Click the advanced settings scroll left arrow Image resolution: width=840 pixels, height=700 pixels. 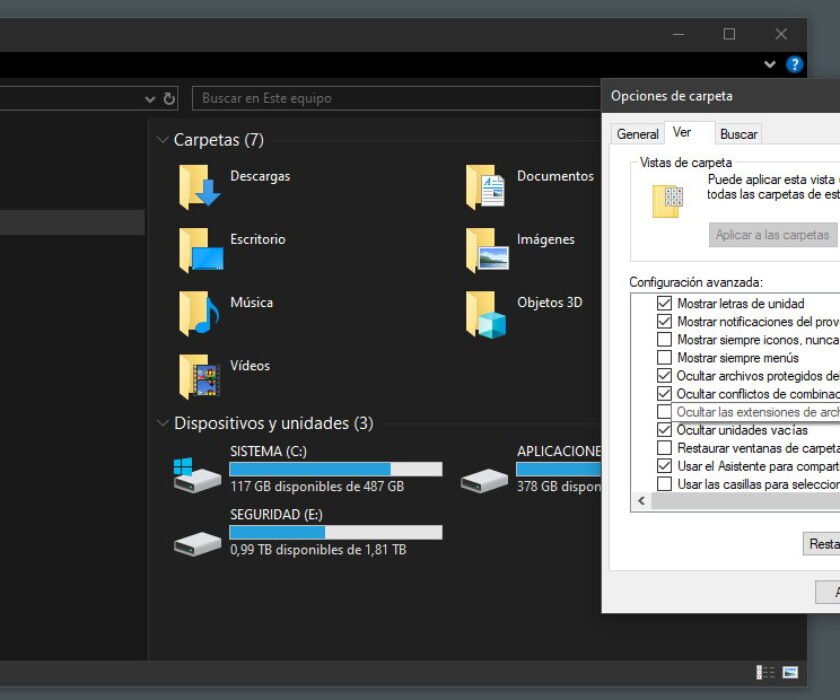coord(641,501)
